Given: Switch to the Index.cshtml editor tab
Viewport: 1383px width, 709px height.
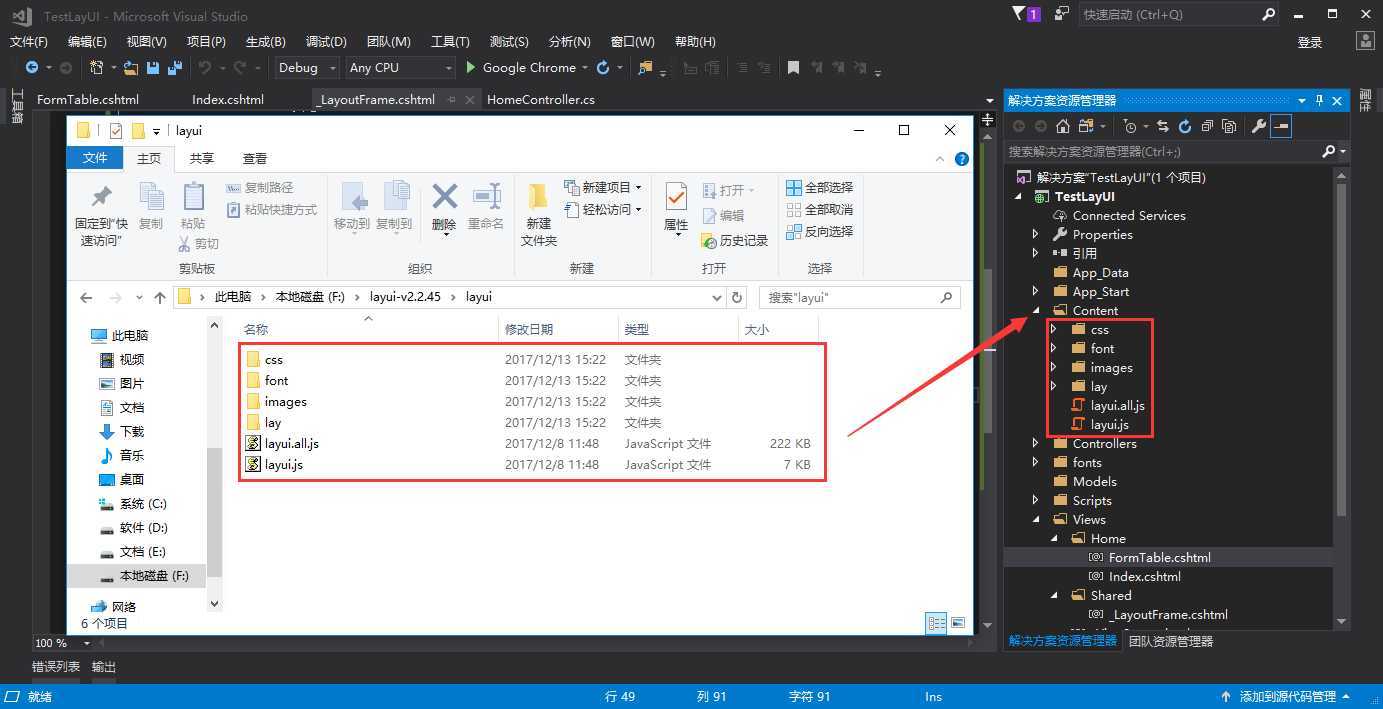Looking at the screenshot, I should tap(228, 100).
